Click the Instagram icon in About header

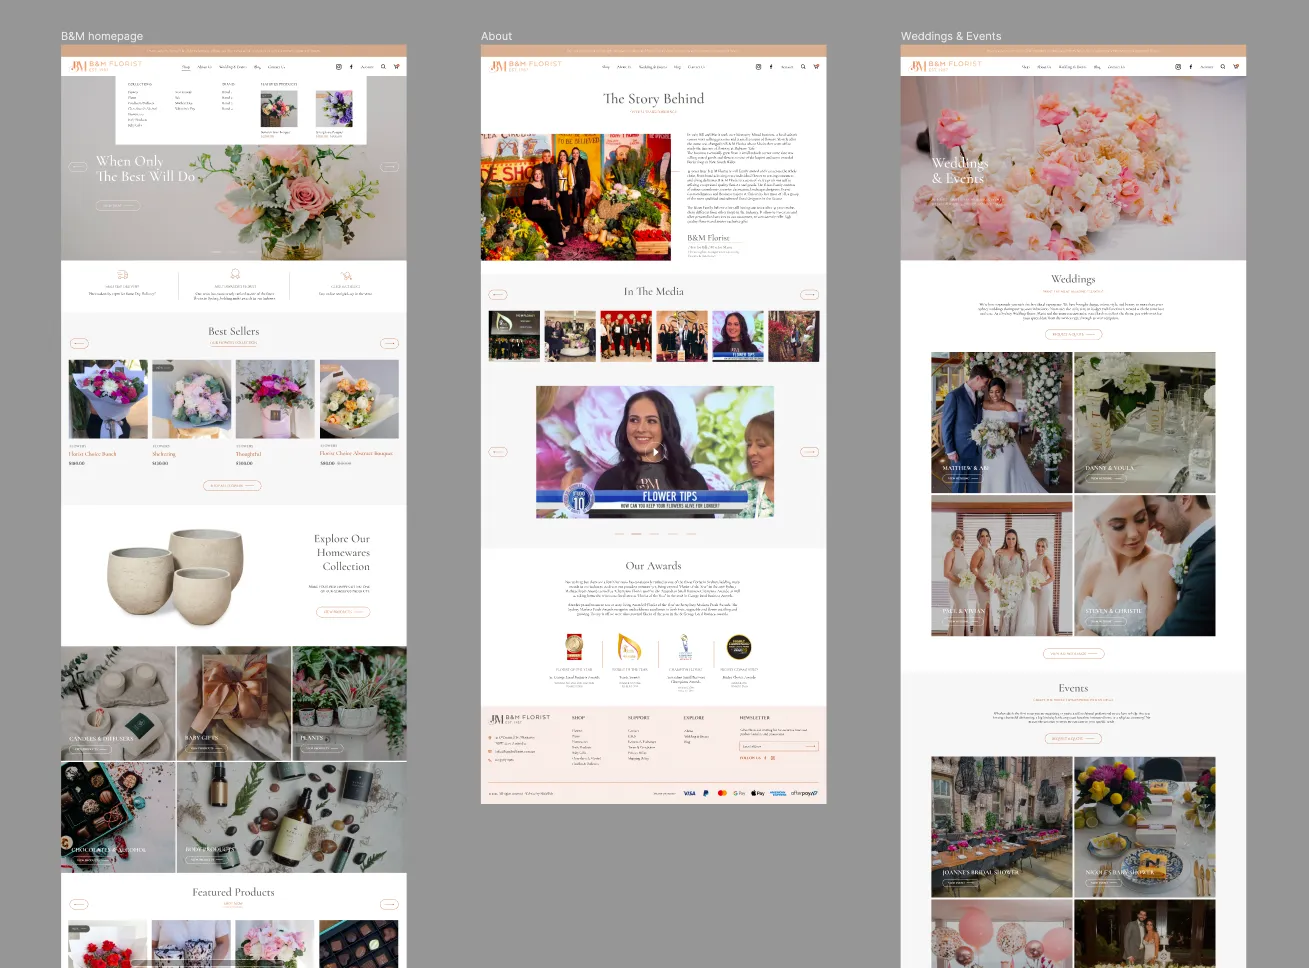pyautogui.click(x=758, y=67)
